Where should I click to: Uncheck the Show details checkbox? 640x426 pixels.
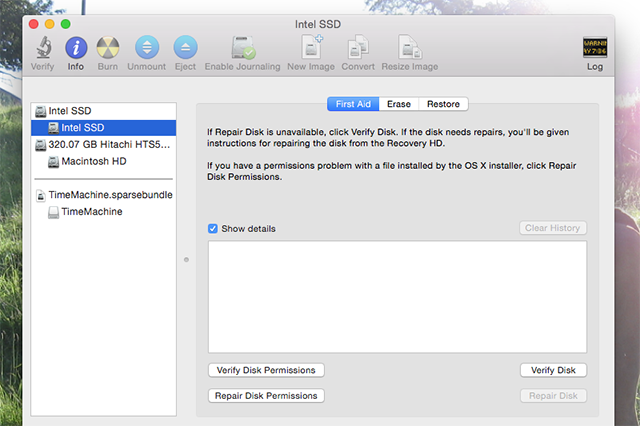(x=213, y=229)
